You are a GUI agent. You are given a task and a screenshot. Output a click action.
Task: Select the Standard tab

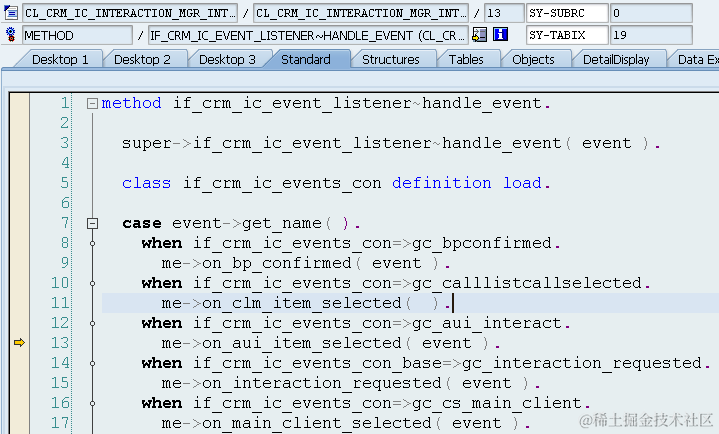click(306, 60)
